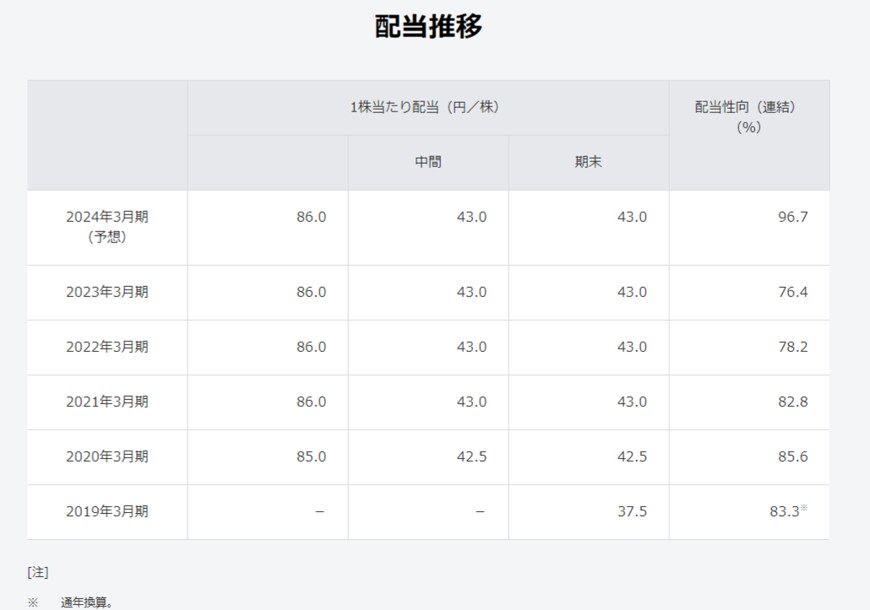Select the 2019年3月期 row label
The height and width of the screenshot is (610, 870).
[x=107, y=512]
